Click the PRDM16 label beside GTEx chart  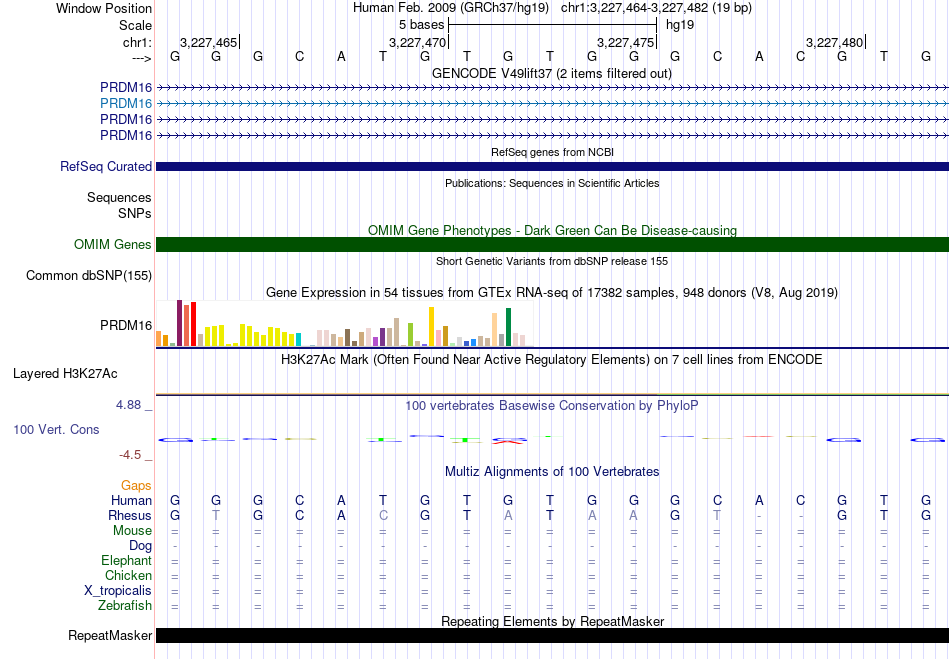126,325
